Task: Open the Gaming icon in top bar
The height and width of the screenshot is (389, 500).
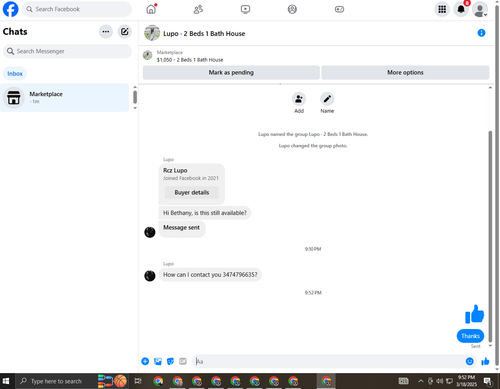Action: 339,9
